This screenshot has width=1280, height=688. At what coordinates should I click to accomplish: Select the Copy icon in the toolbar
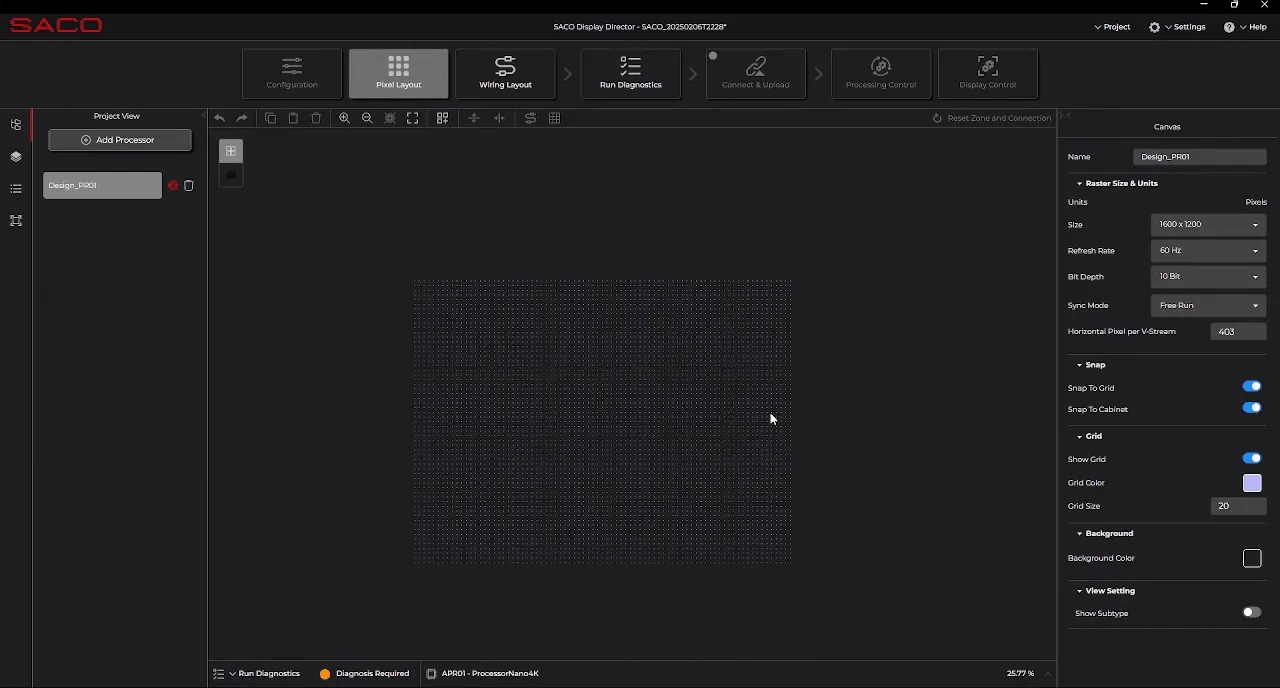tap(271, 118)
